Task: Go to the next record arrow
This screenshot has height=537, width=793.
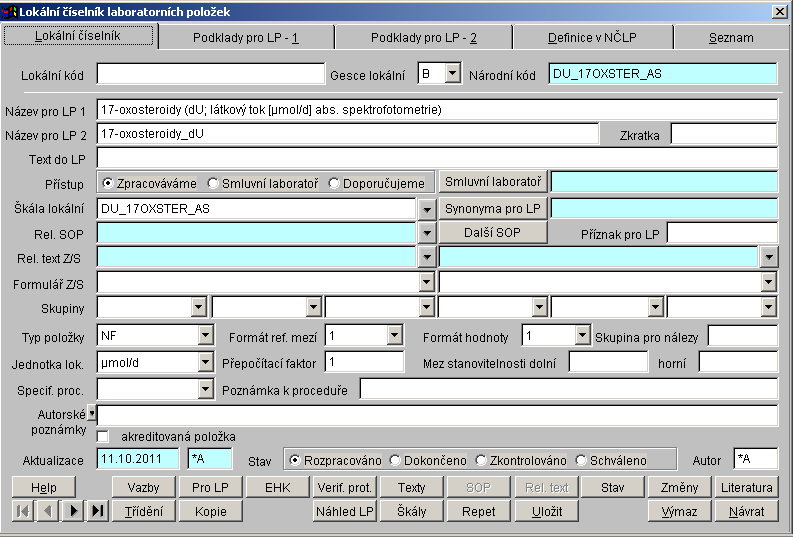Action: point(72,511)
